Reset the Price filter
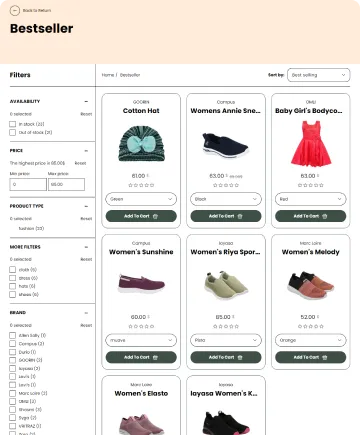Screen dimensions: 360x435 (x=80, y=163)
